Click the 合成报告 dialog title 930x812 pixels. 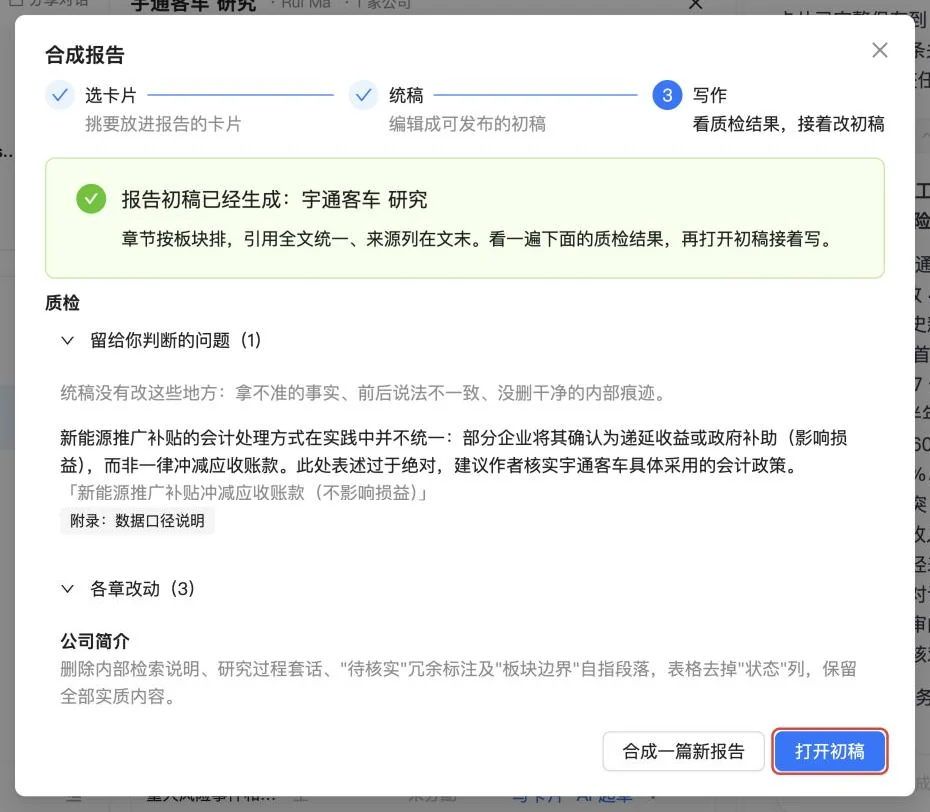pos(85,55)
